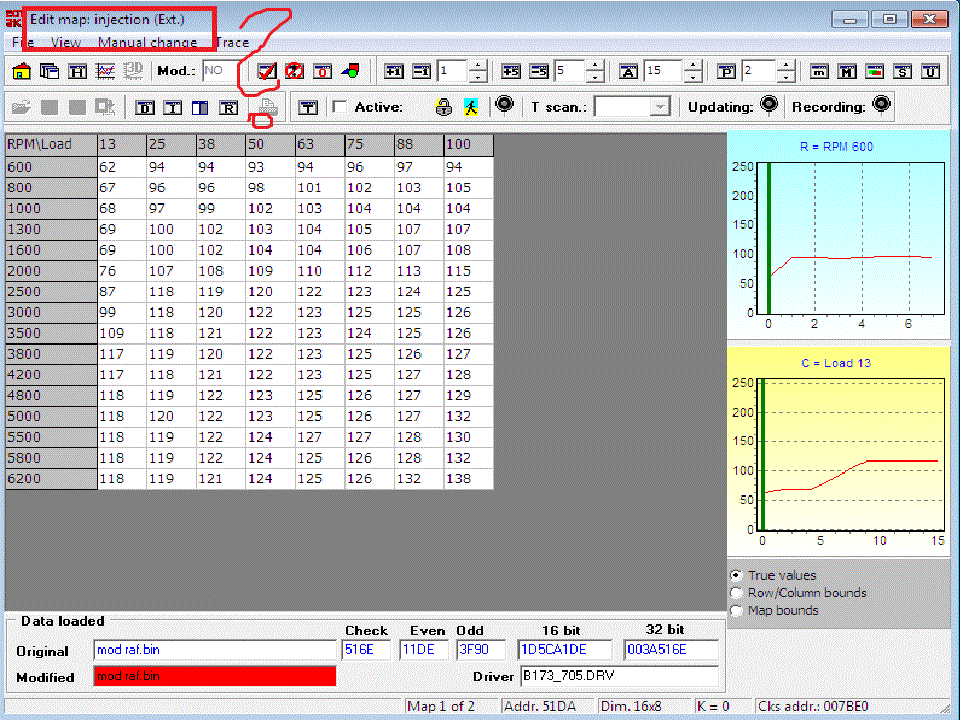Select the cell with value 138
The height and width of the screenshot is (720, 960).
click(468, 480)
